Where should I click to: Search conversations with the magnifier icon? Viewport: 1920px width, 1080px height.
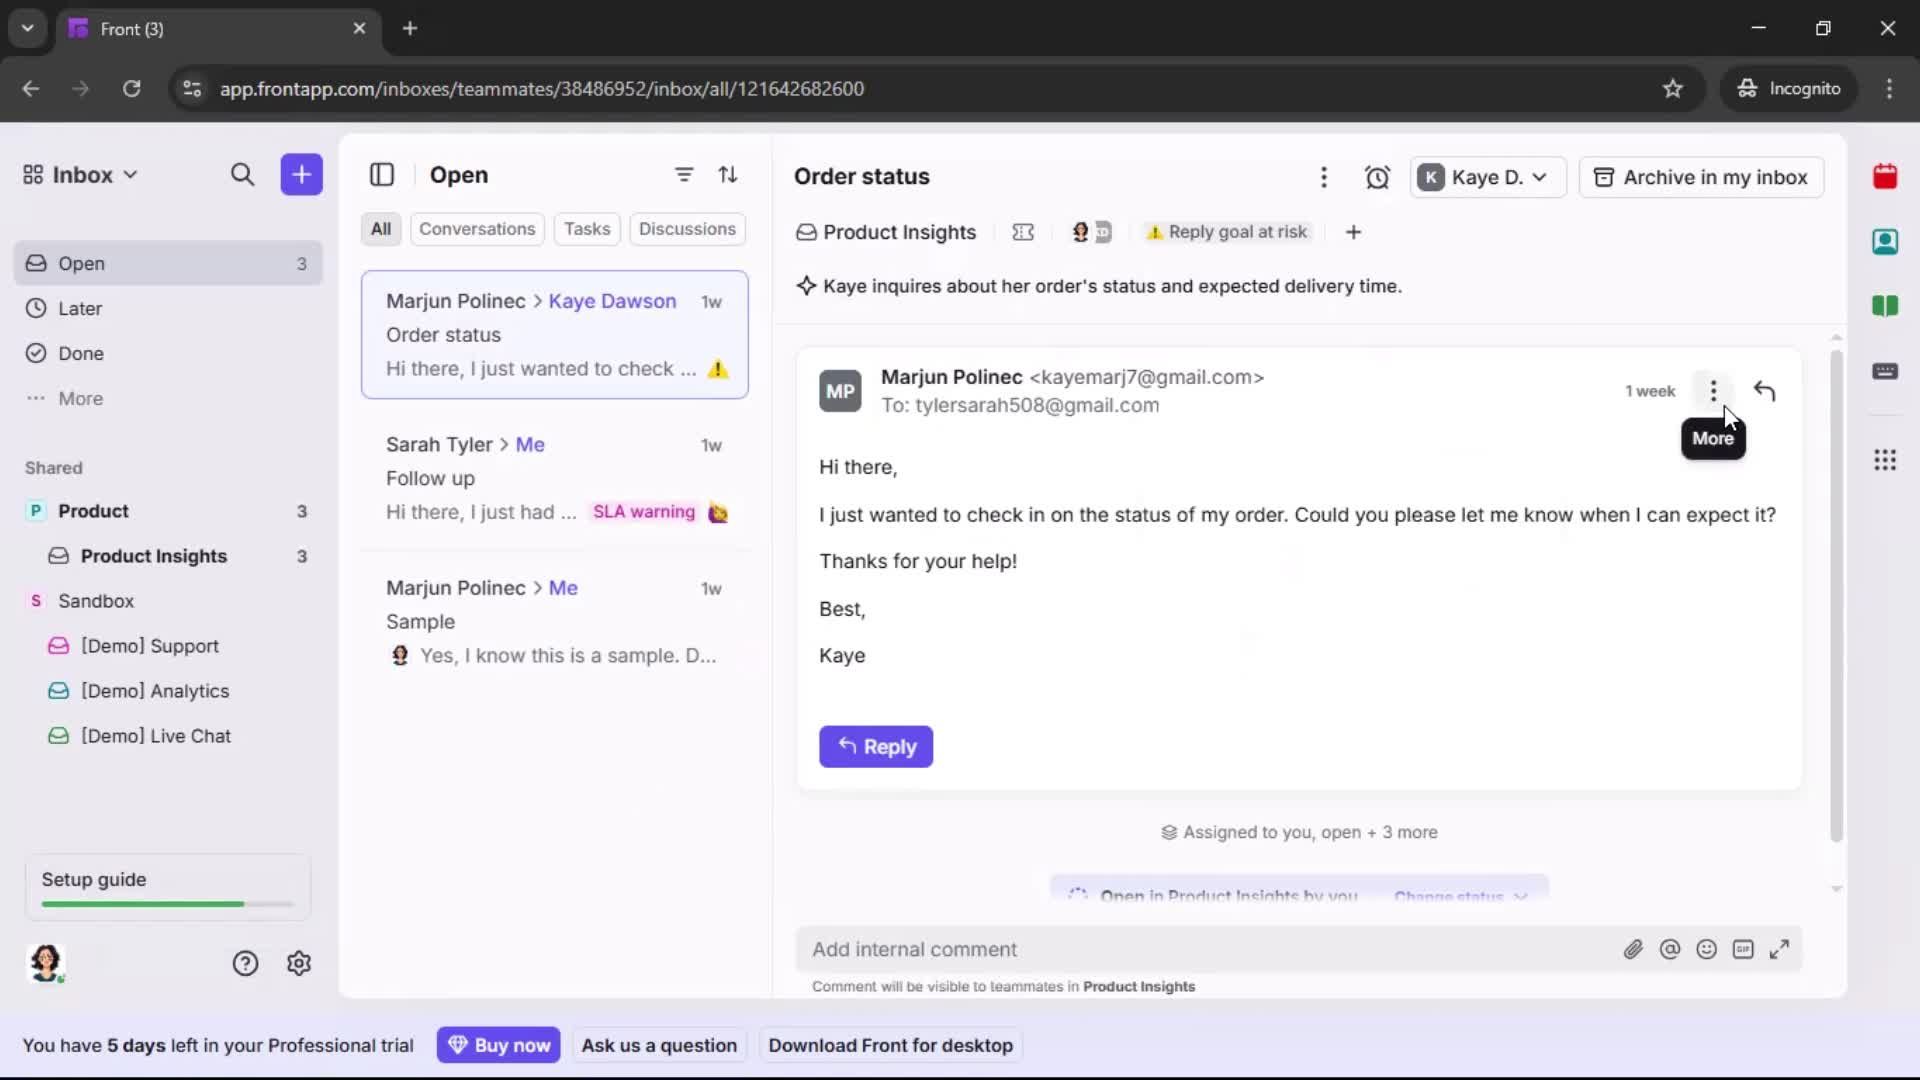coord(243,174)
